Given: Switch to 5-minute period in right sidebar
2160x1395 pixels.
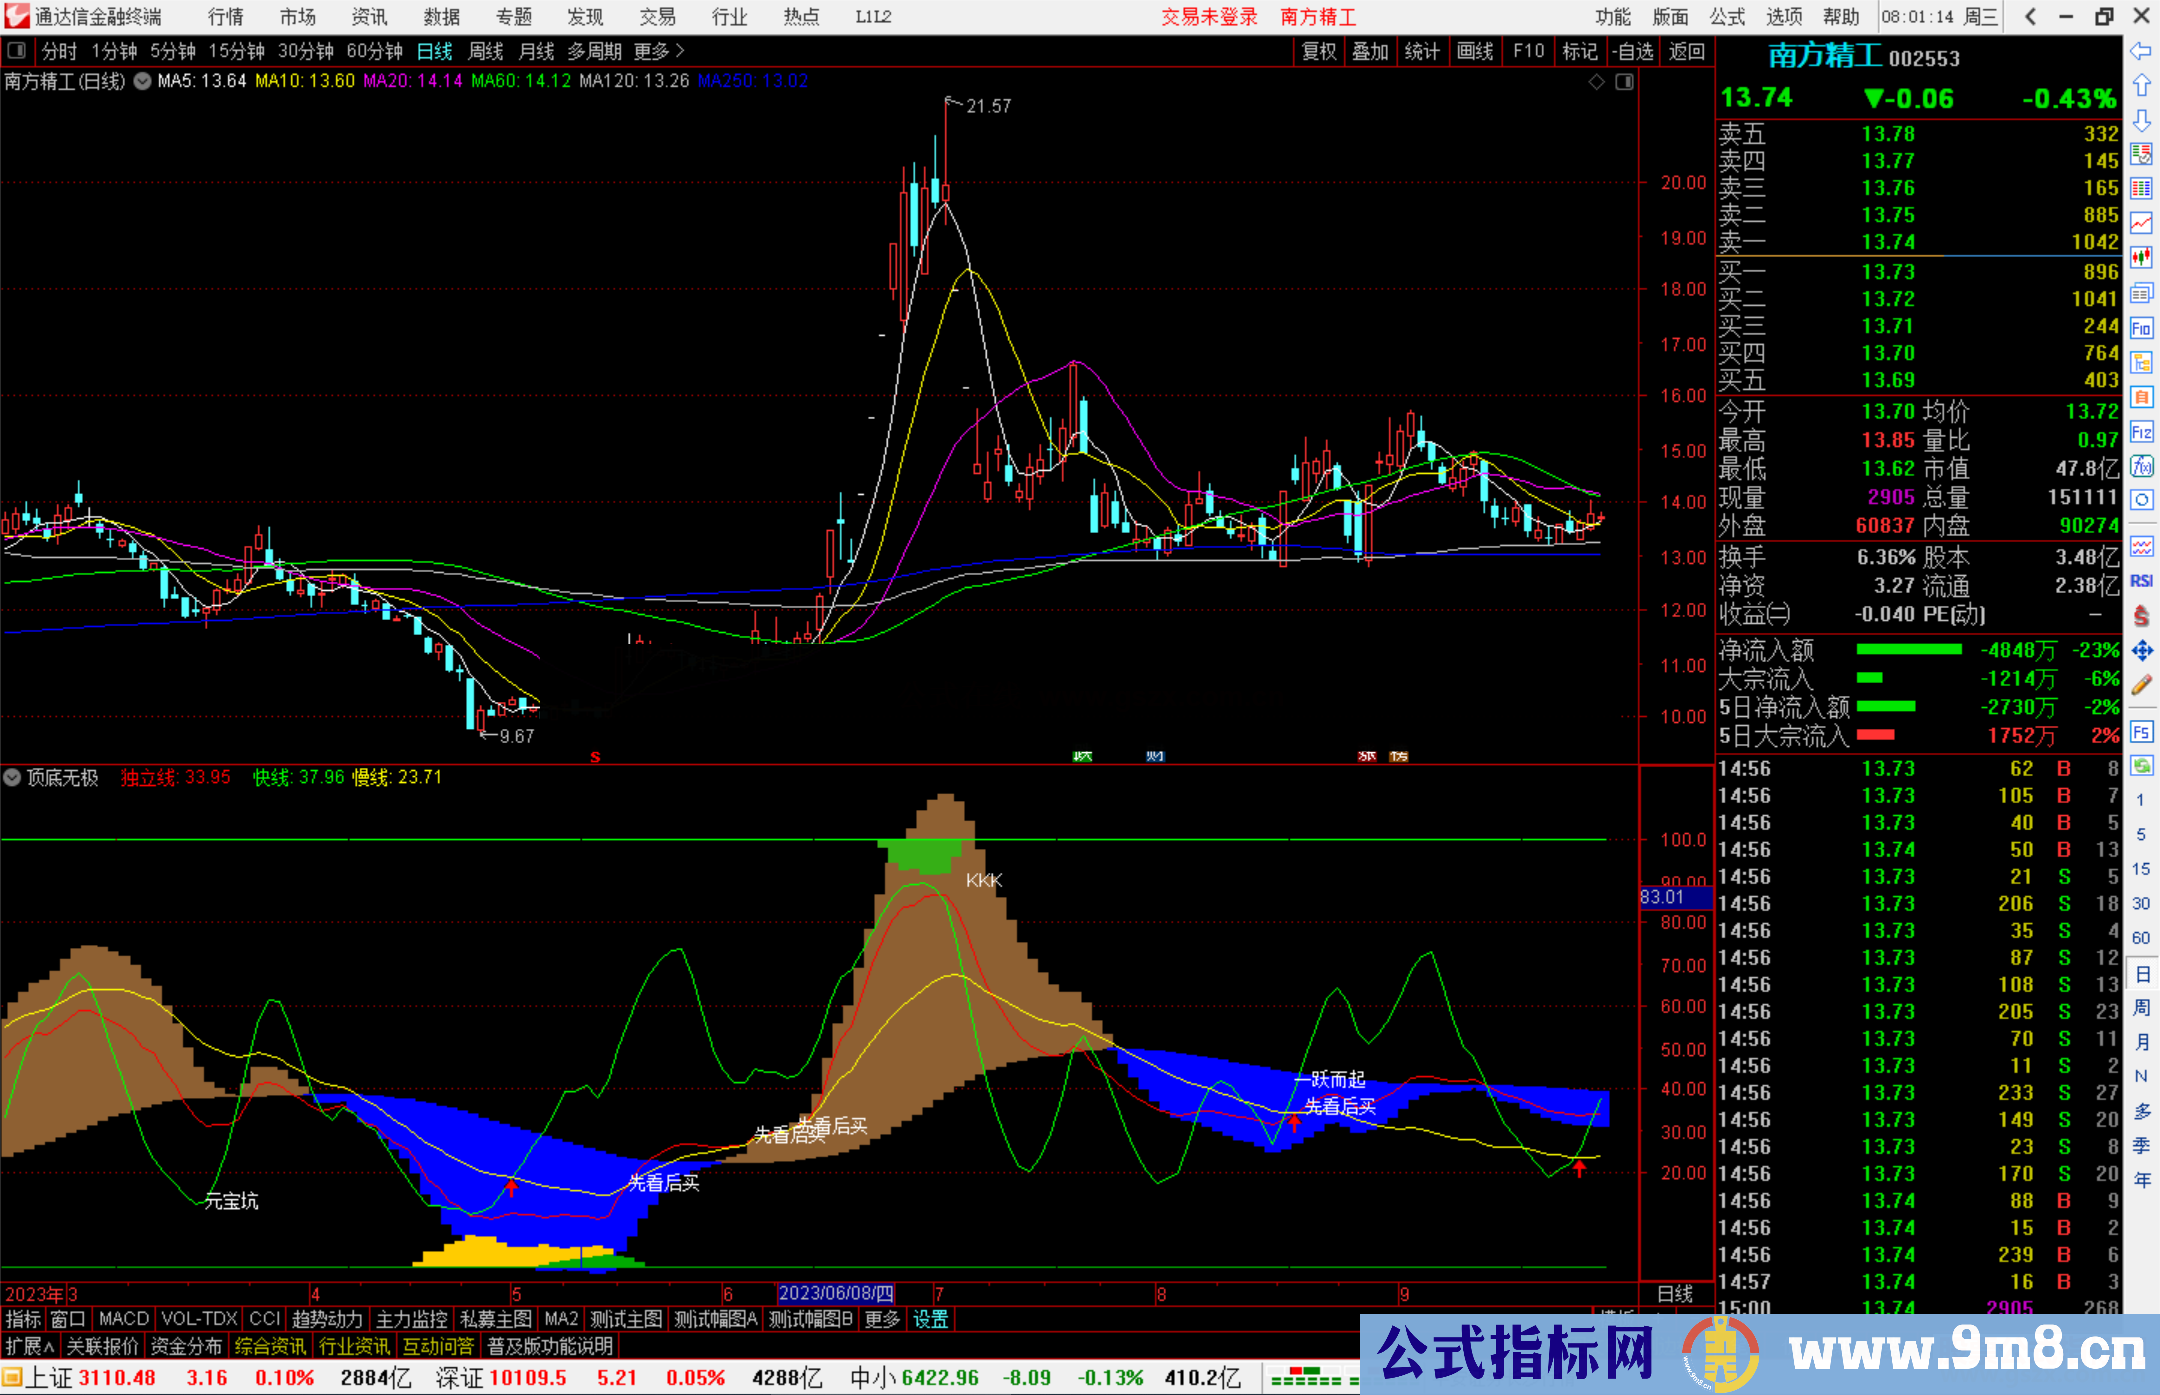Looking at the screenshot, I should point(2141,834).
